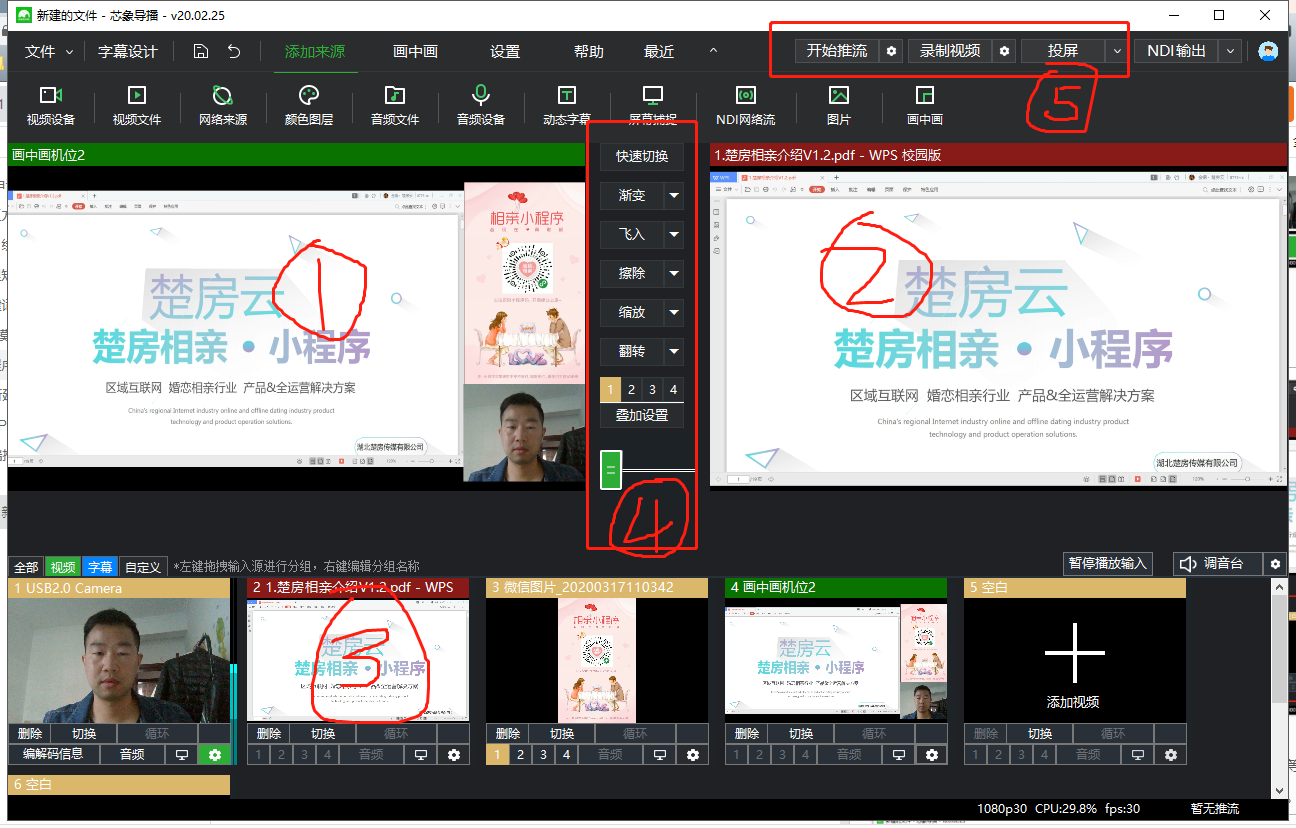Collapse the toolbar with the chevron up
The image size is (1296, 828).
pyautogui.click(x=713, y=51)
